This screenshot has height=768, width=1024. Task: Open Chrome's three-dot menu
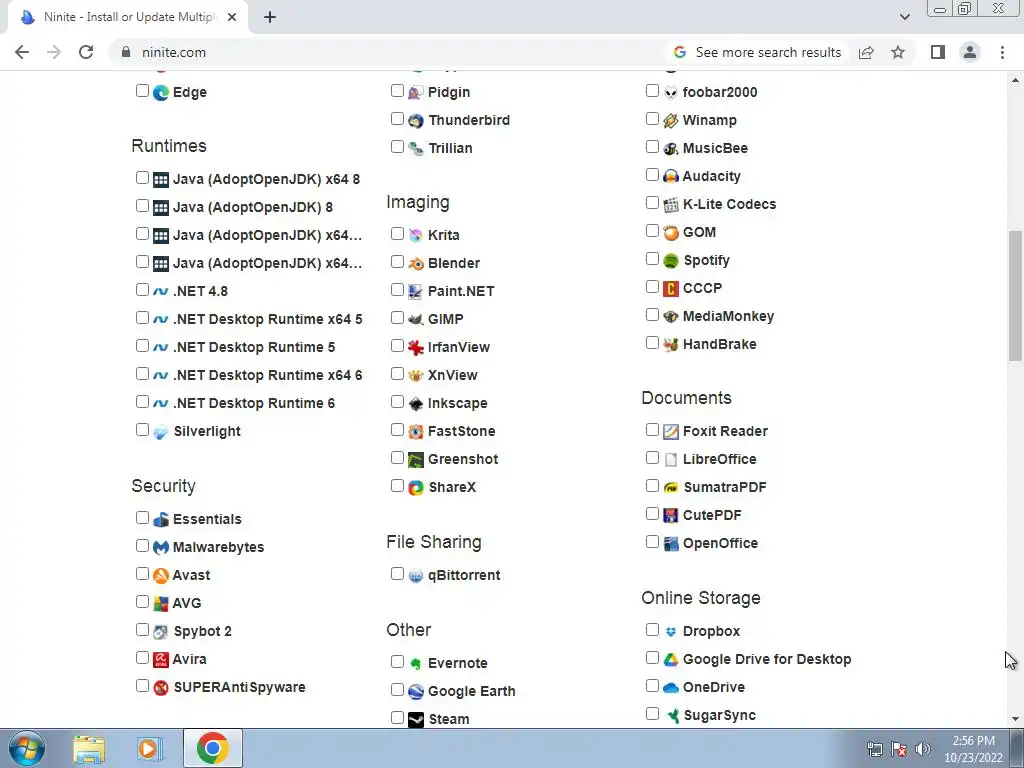1002,52
